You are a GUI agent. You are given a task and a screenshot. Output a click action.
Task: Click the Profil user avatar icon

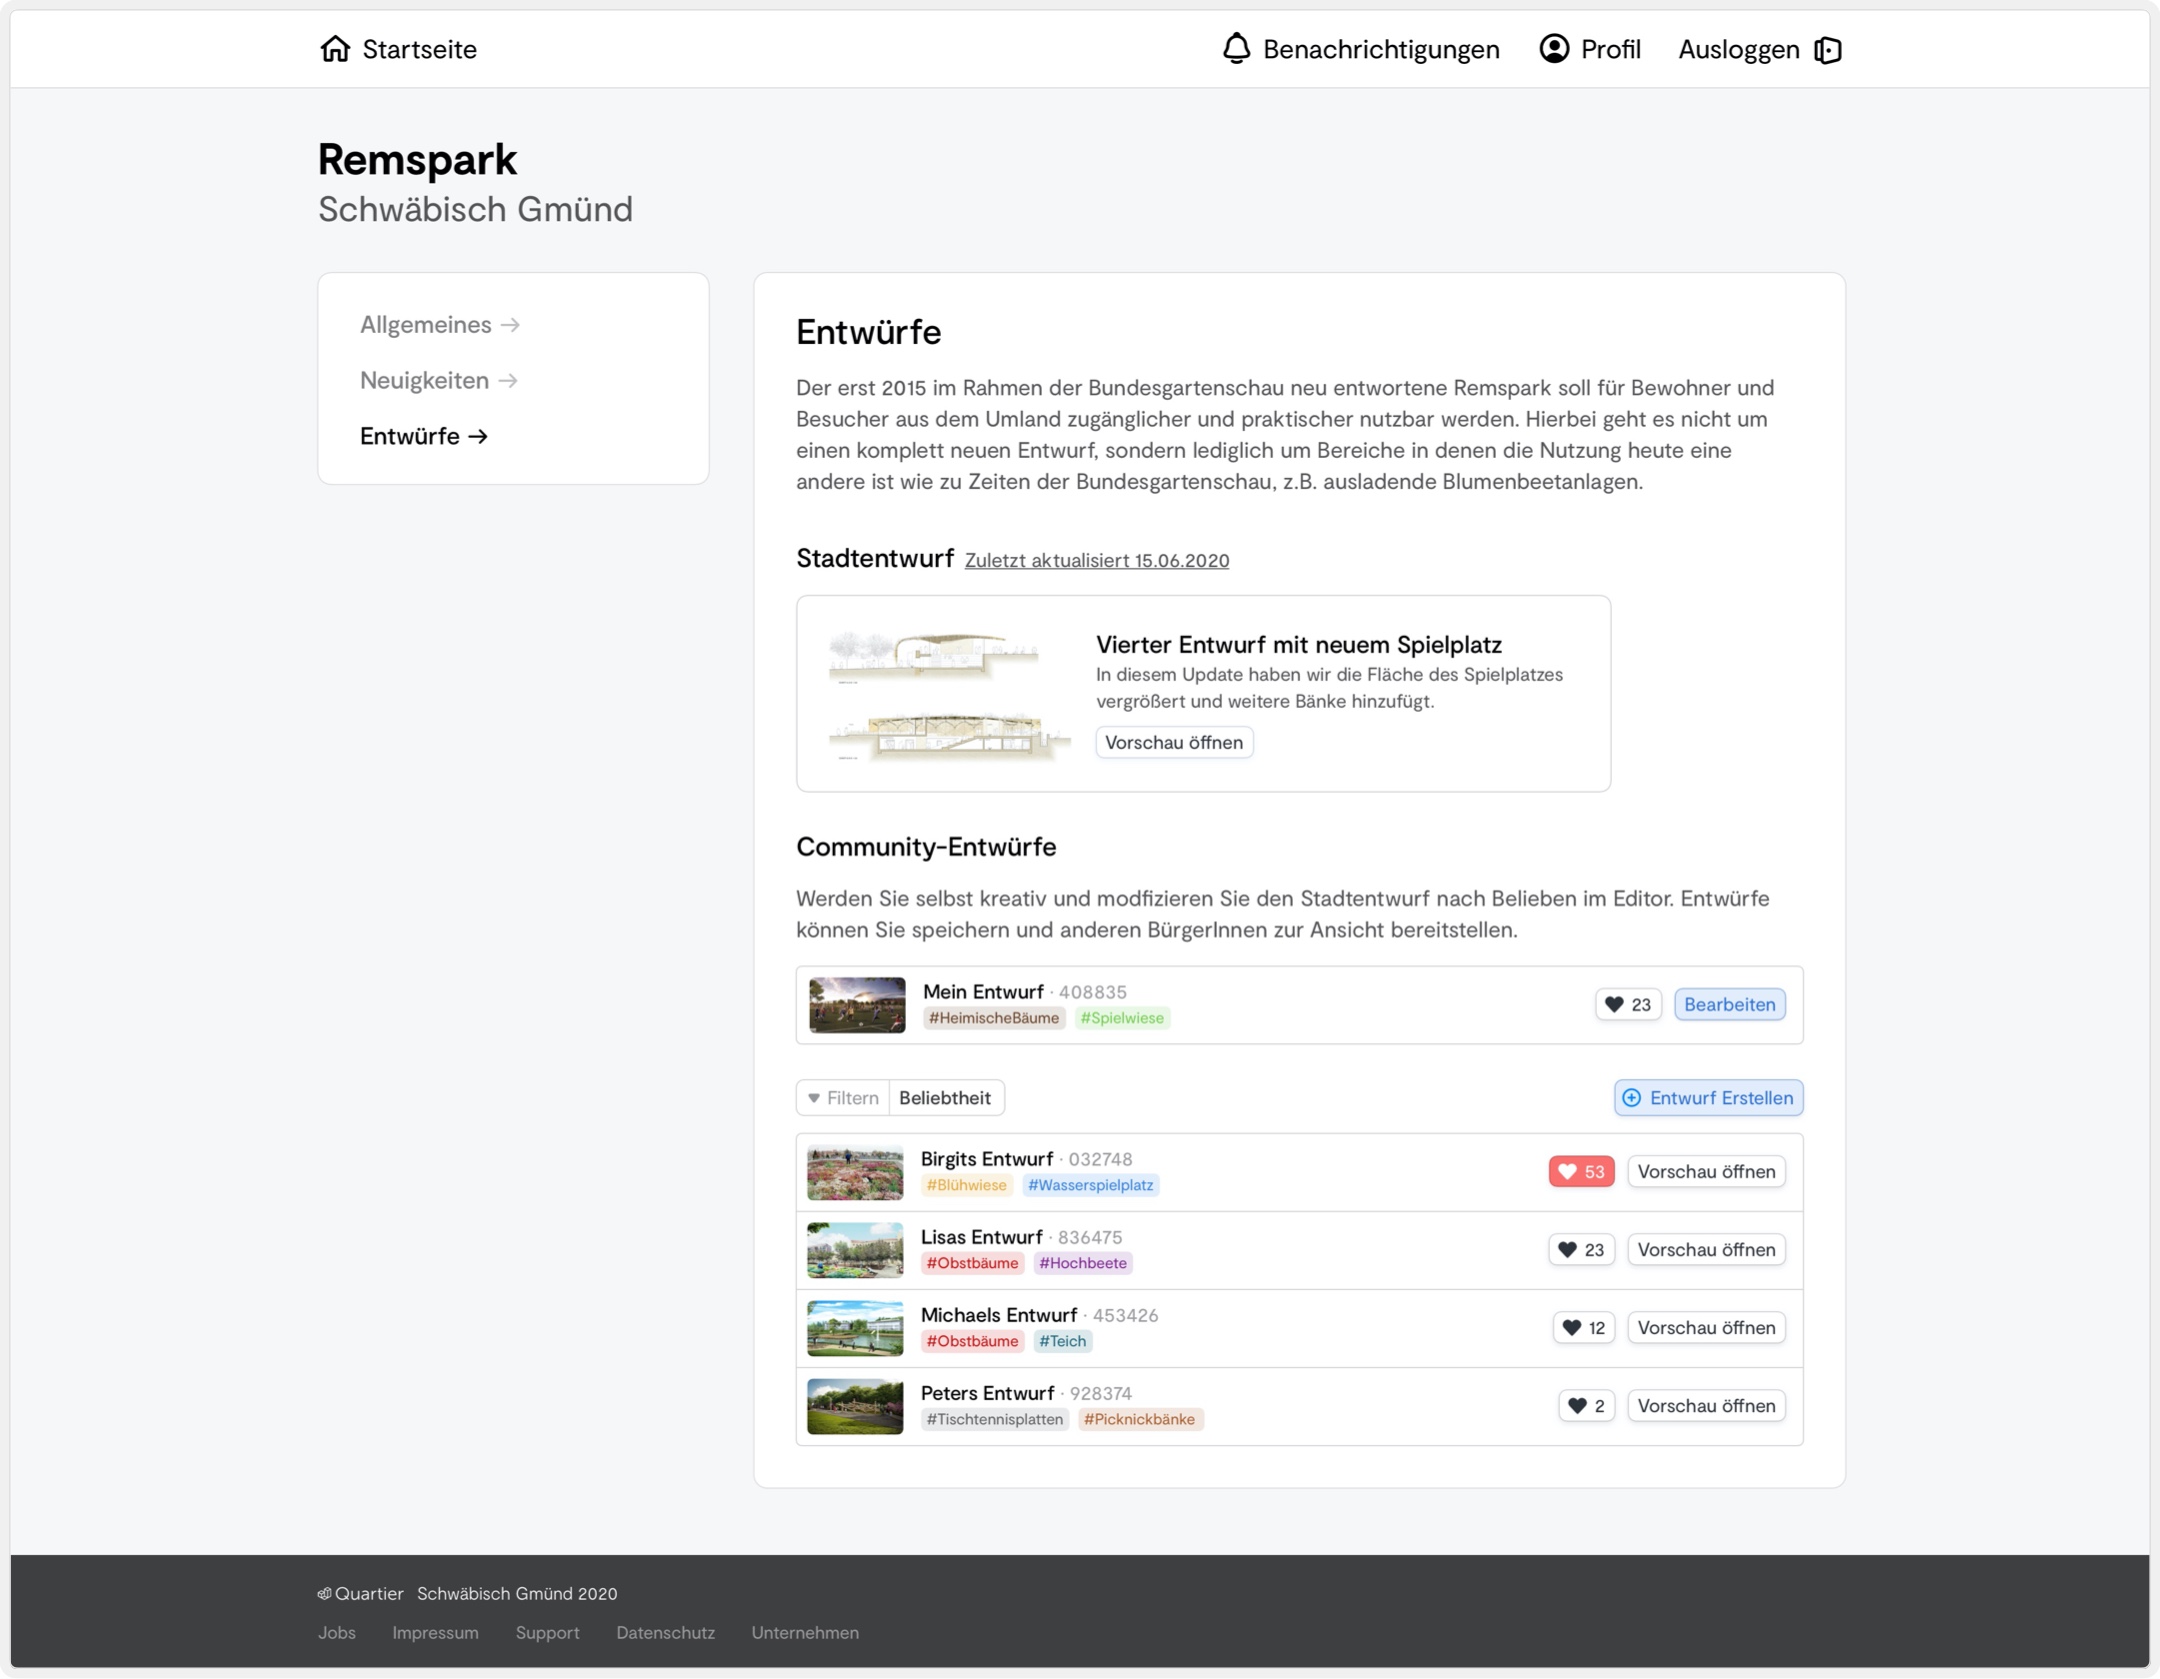(x=1553, y=49)
